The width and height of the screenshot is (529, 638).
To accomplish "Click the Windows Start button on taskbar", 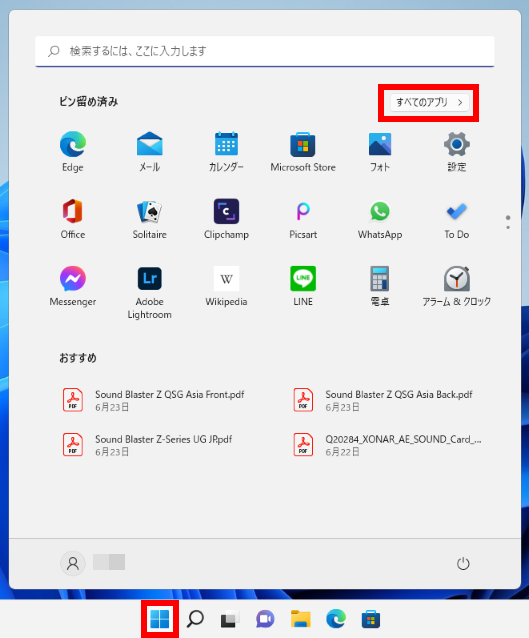I will coord(160,619).
